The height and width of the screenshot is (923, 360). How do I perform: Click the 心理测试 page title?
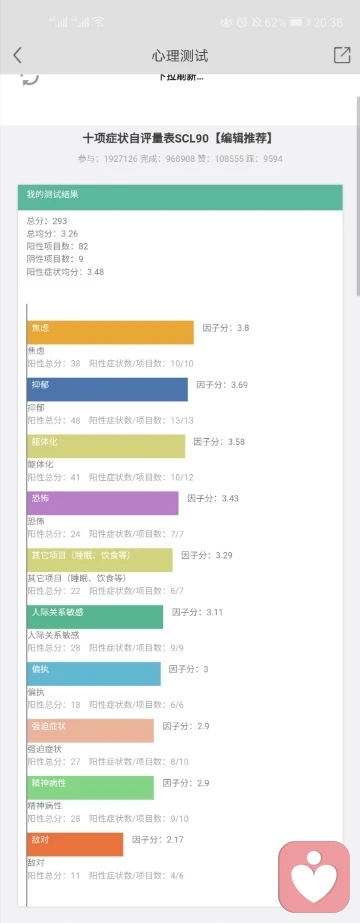click(180, 56)
